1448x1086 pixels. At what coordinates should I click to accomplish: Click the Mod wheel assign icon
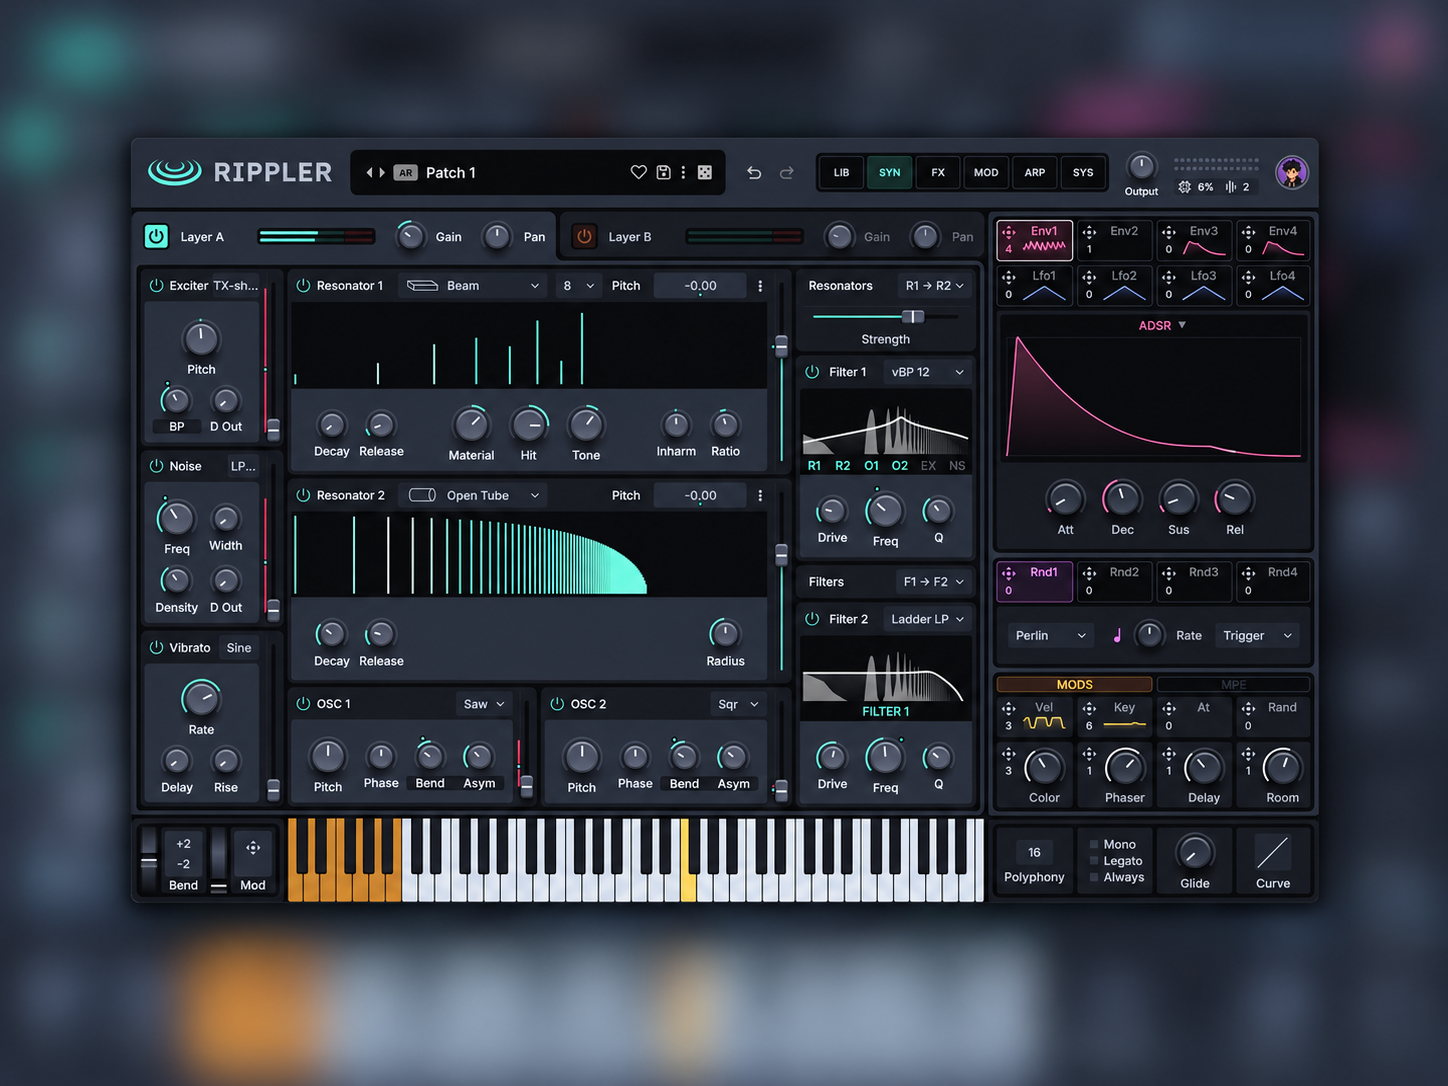point(253,848)
